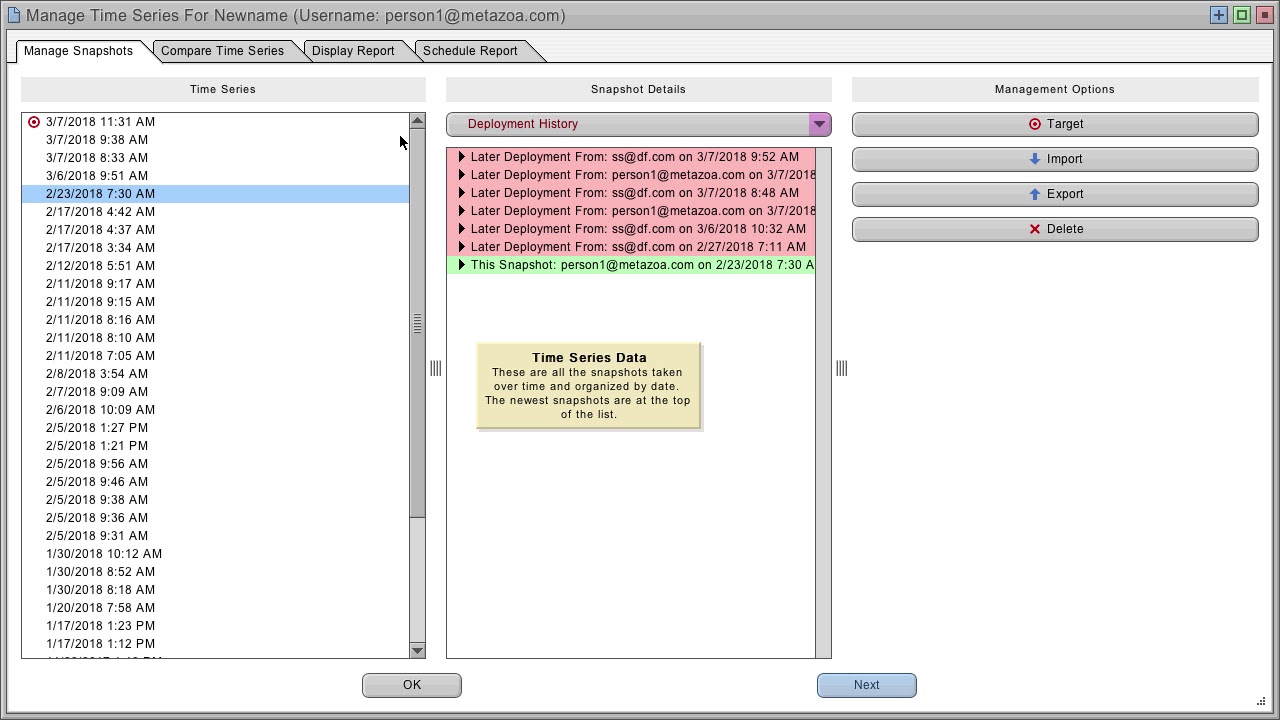1280x720 pixels.
Task: Click the Export button
Action: pos(1055,194)
